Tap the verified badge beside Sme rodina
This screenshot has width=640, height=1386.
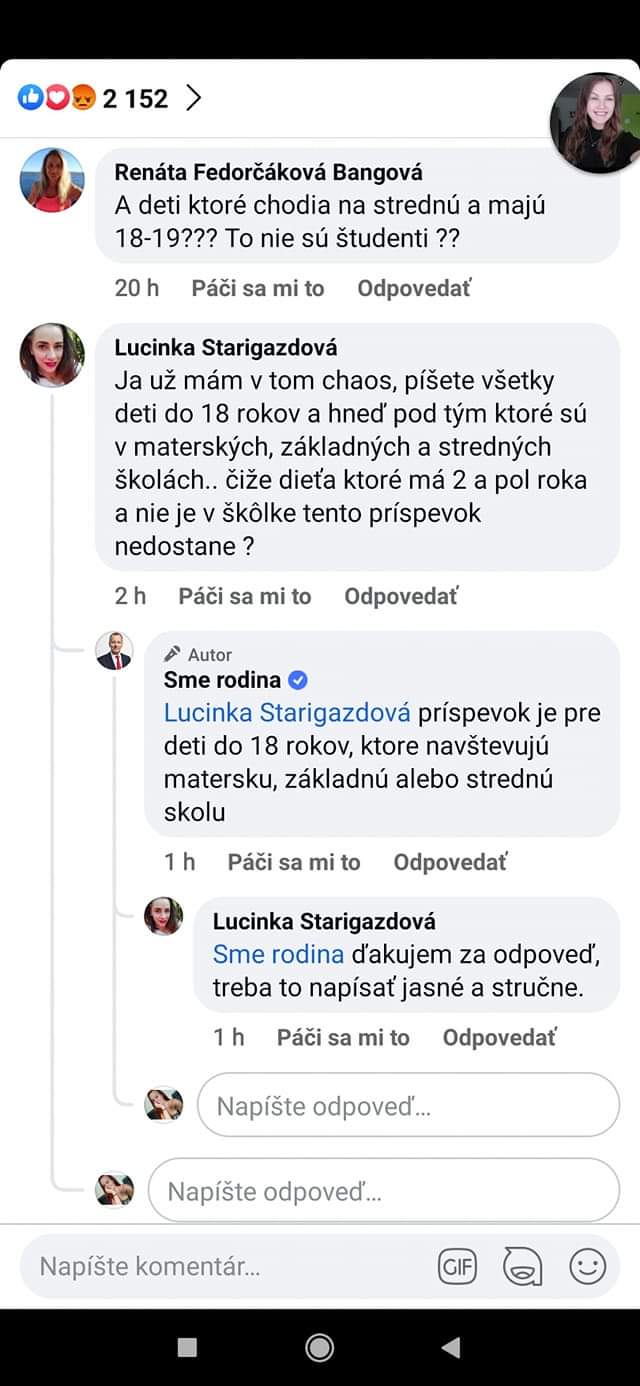pos(298,681)
